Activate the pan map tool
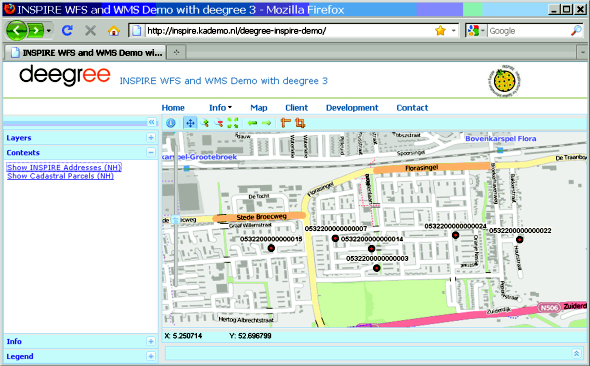Viewport: 590px width, 366px height. tap(190, 123)
